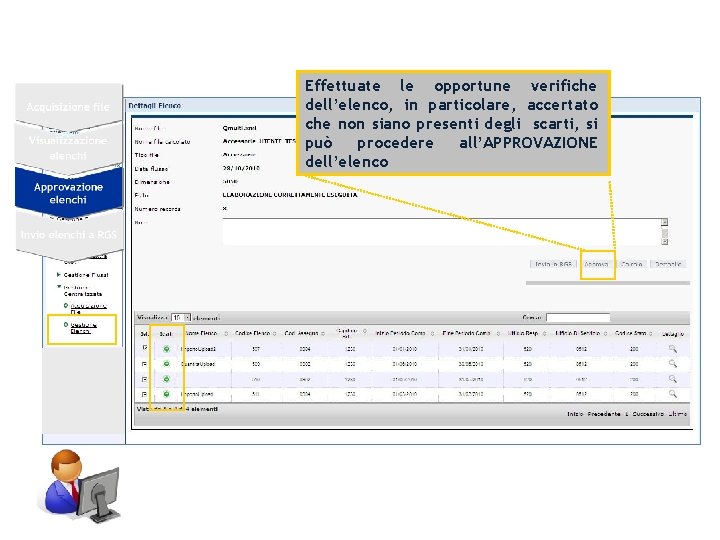
Task: Sort table by Ufficio Resp sort icon
Action: point(544,333)
